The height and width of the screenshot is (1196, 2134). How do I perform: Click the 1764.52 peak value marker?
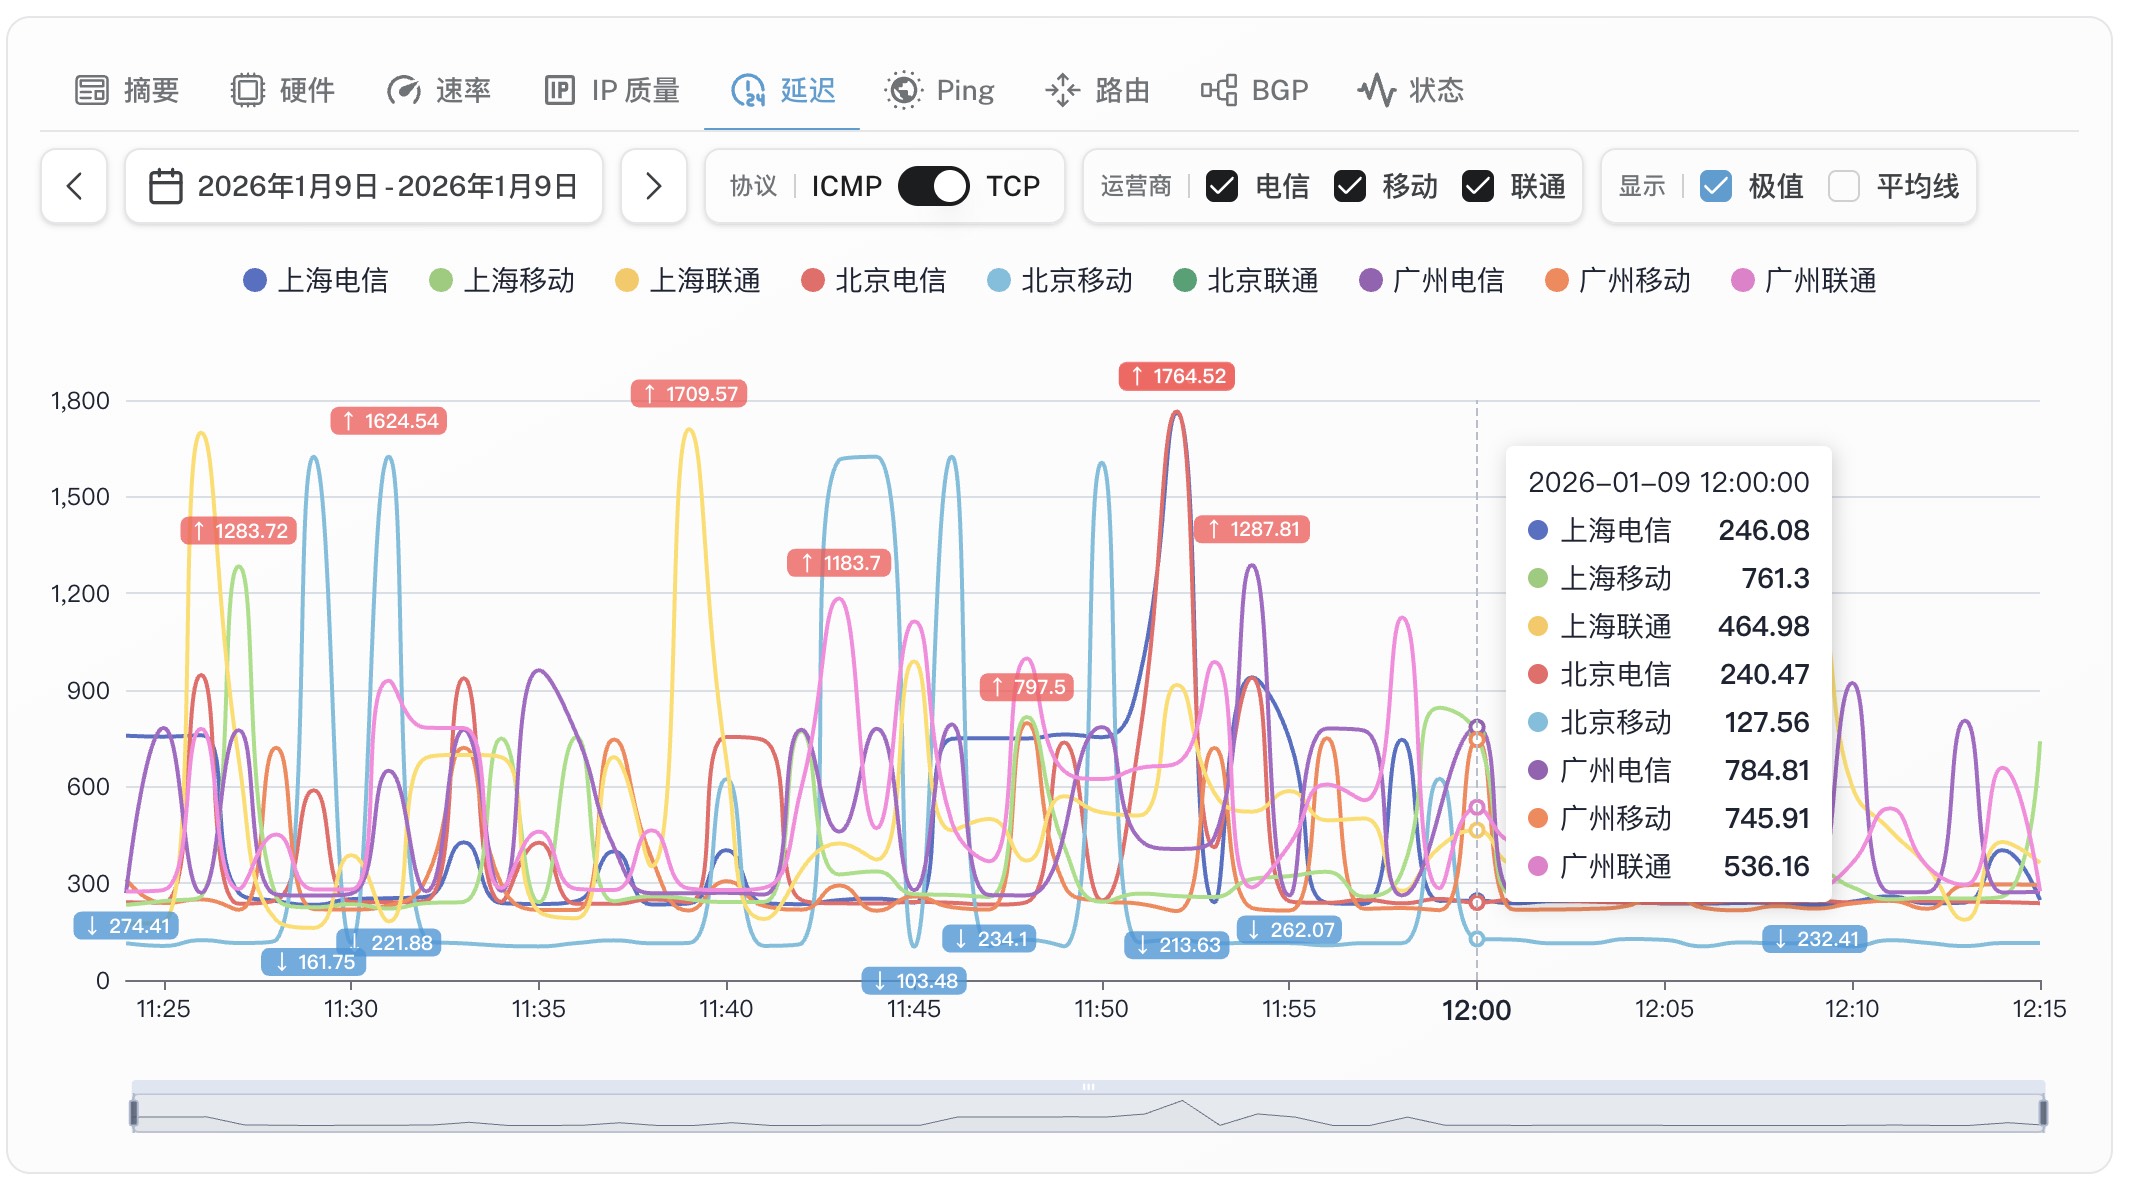pyautogui.click(x=1177, y=376)
